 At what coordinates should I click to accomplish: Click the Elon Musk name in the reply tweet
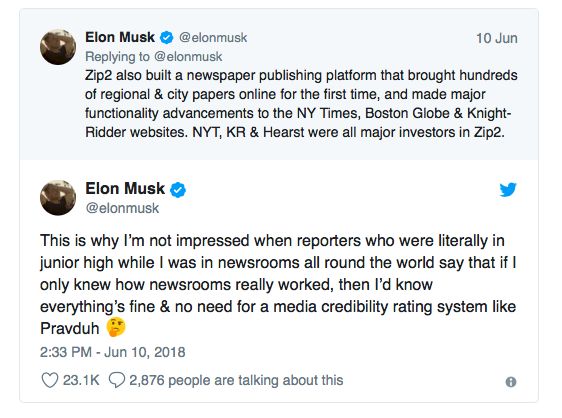coord(120,37)
